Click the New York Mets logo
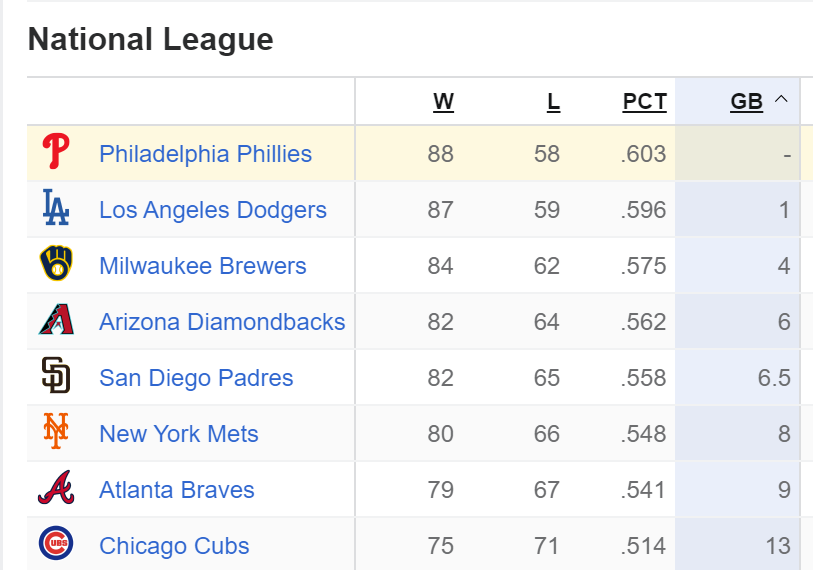 pos(56,434)
